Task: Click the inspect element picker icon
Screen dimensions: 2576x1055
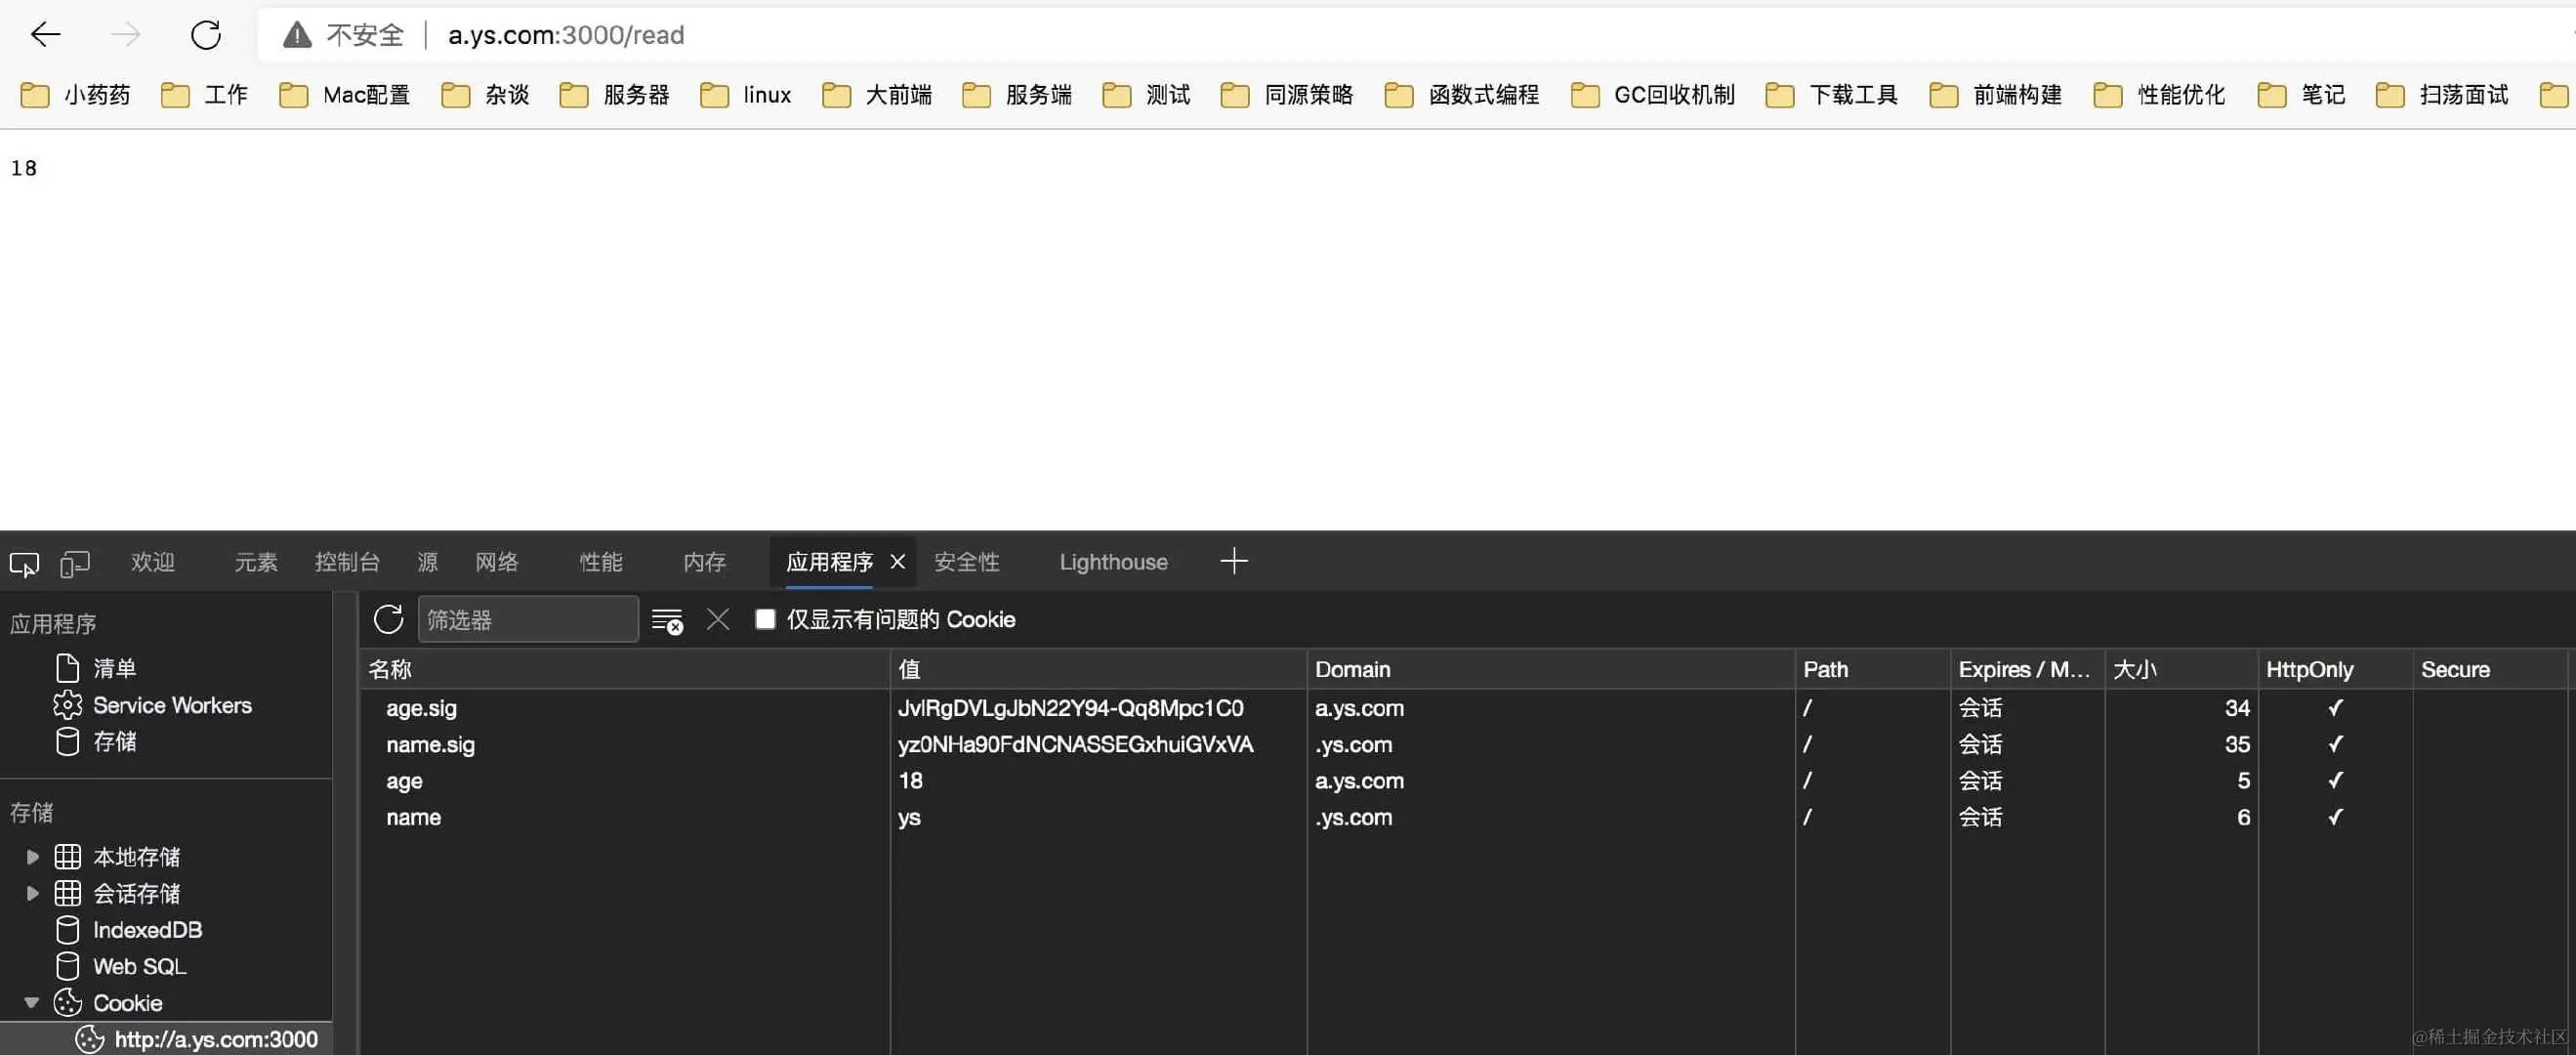Action: point(24,564)
